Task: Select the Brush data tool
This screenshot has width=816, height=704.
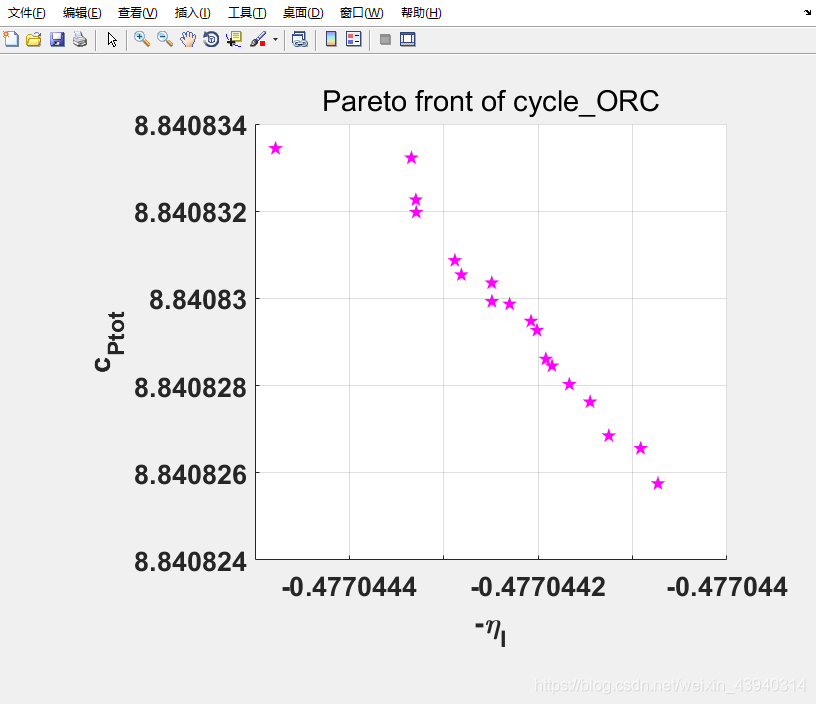Action: 257,40
